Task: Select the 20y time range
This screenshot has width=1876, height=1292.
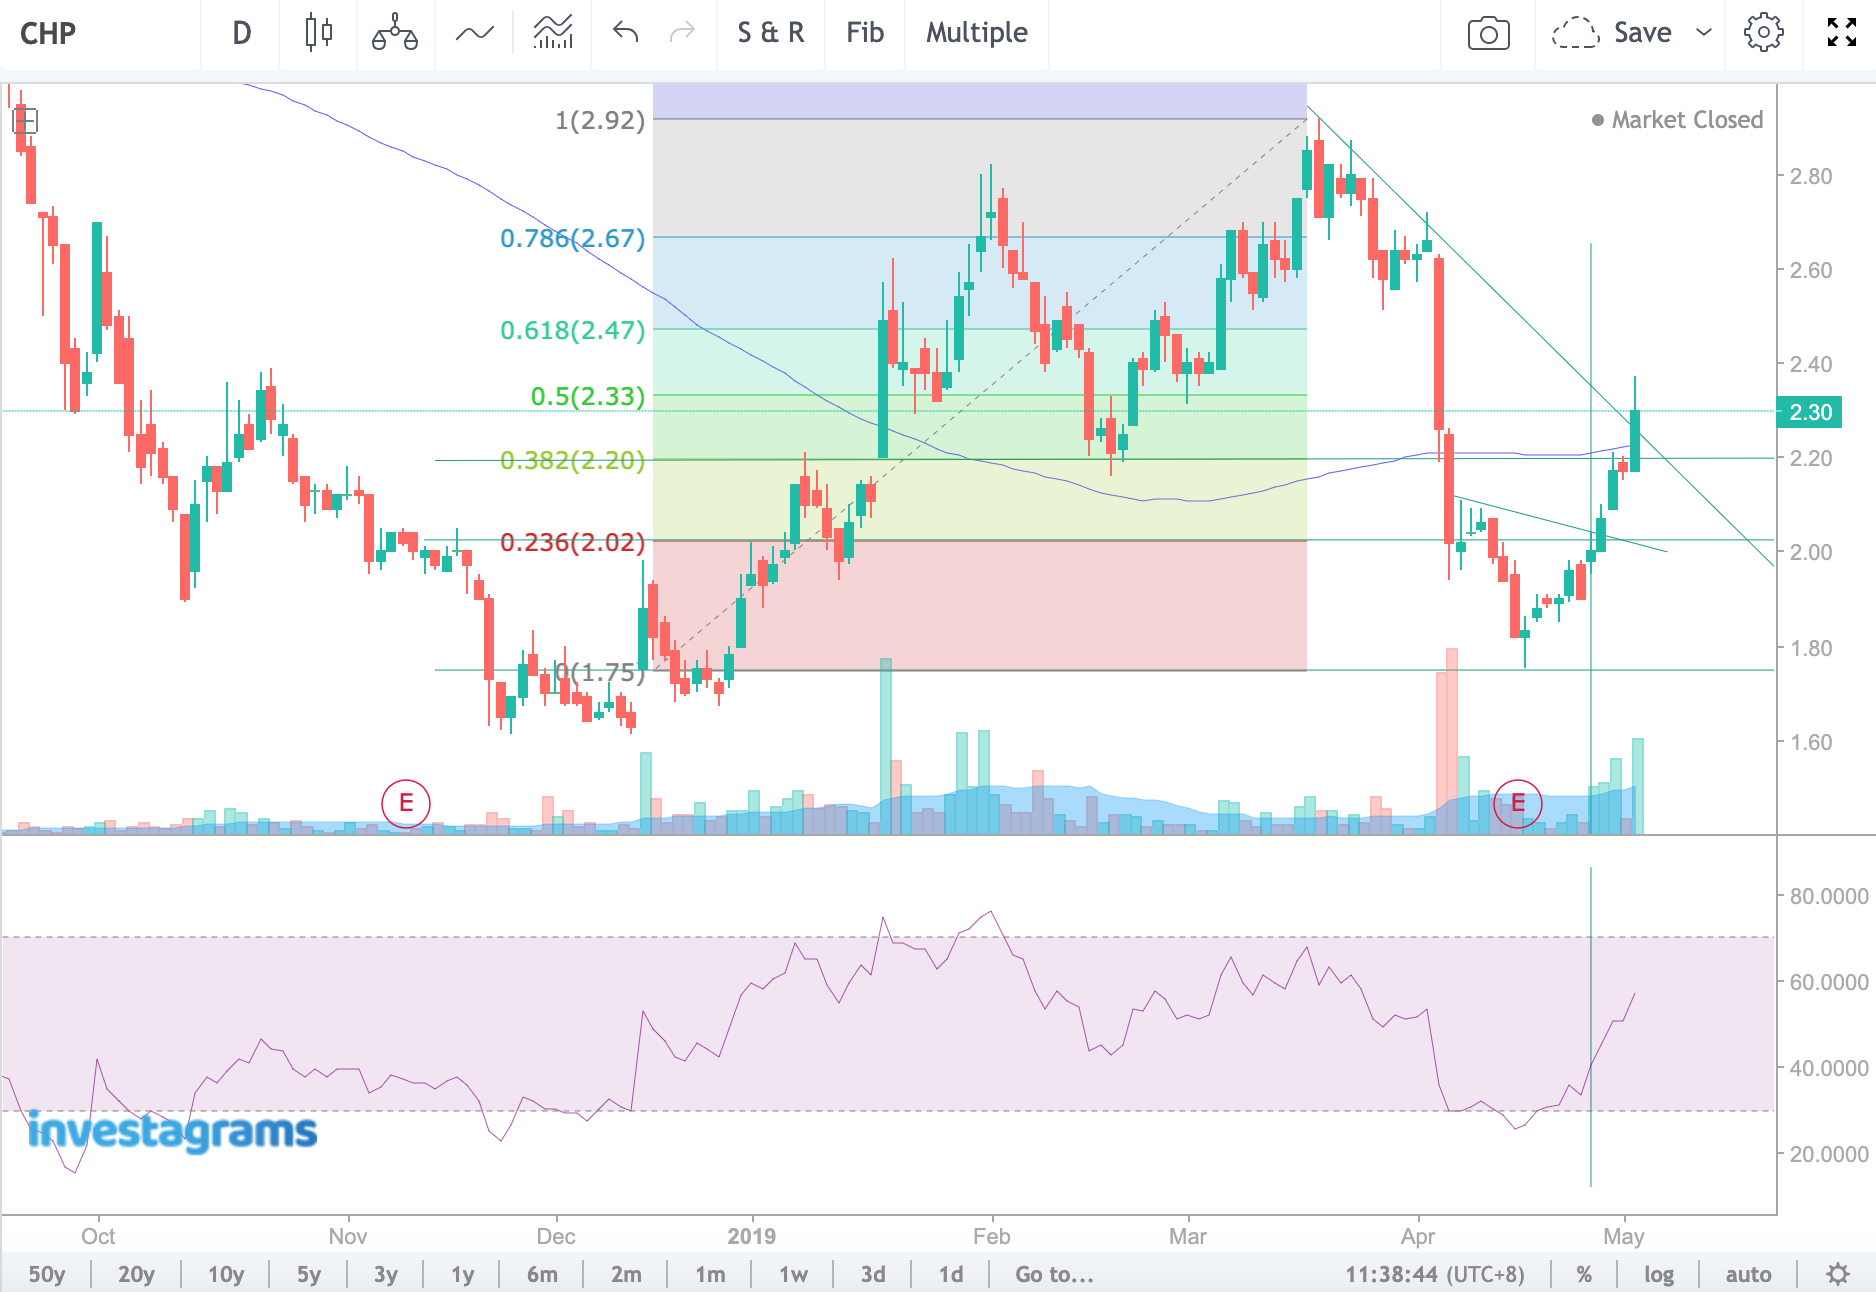Action: coord(136,1274)
